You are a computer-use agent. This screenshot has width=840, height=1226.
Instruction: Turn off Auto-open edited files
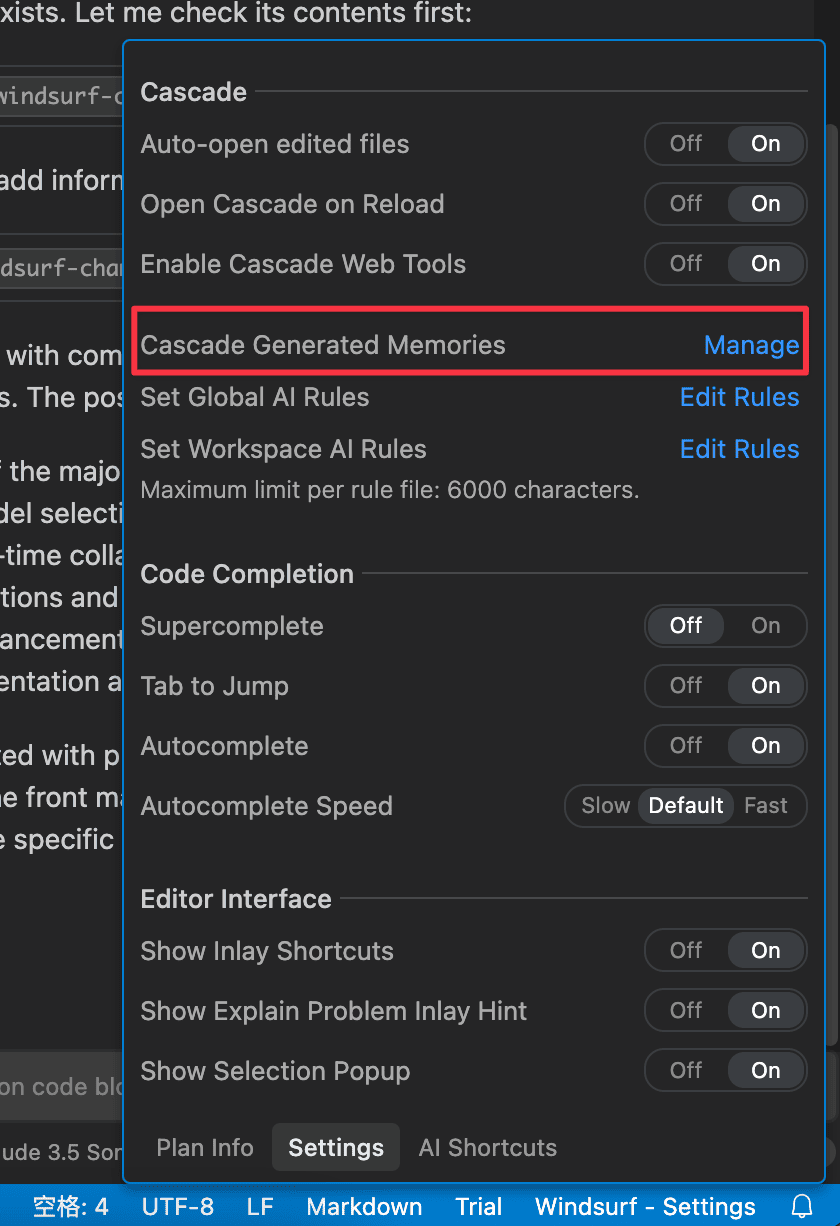[686, 144]
